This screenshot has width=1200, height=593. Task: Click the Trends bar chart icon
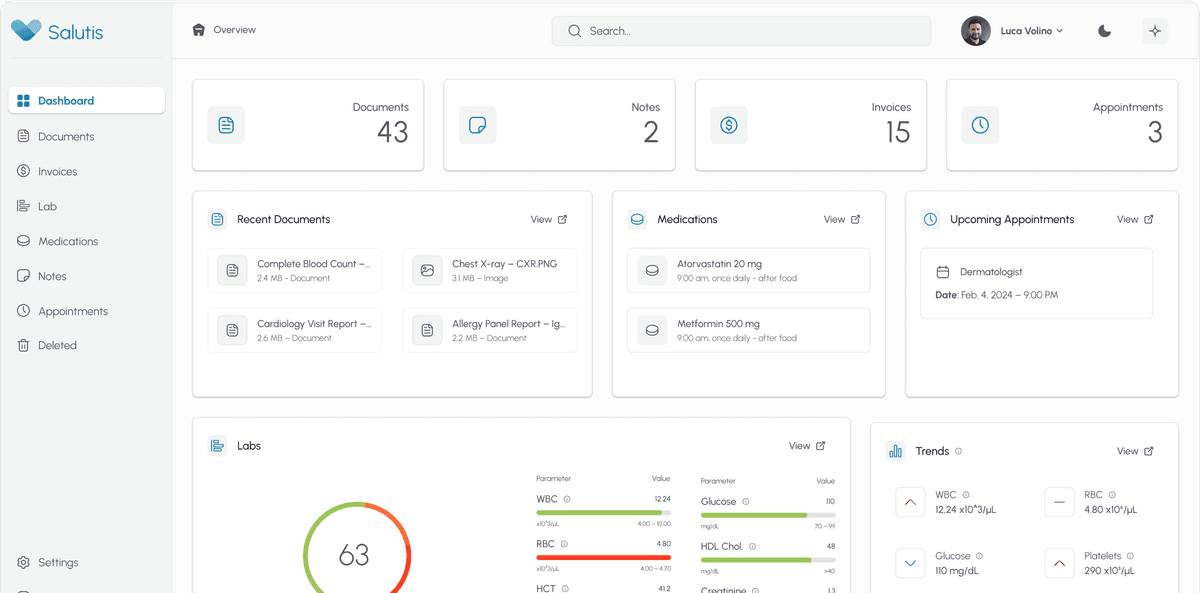tap(895, 451)
